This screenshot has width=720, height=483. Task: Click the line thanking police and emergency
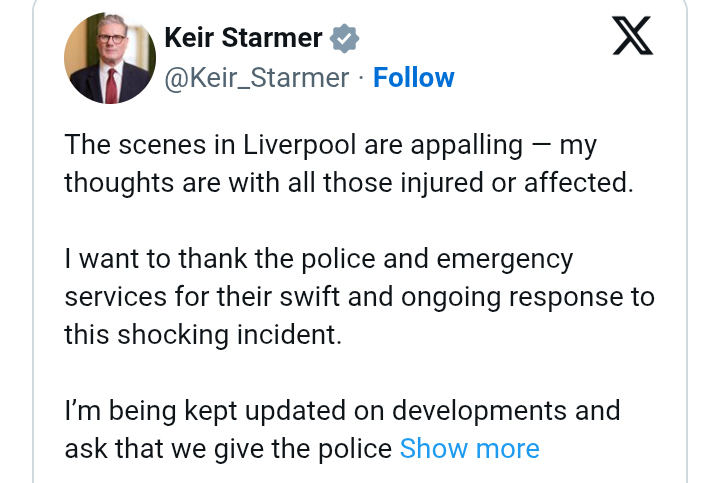pyautogui.click(x=319, y=259)
